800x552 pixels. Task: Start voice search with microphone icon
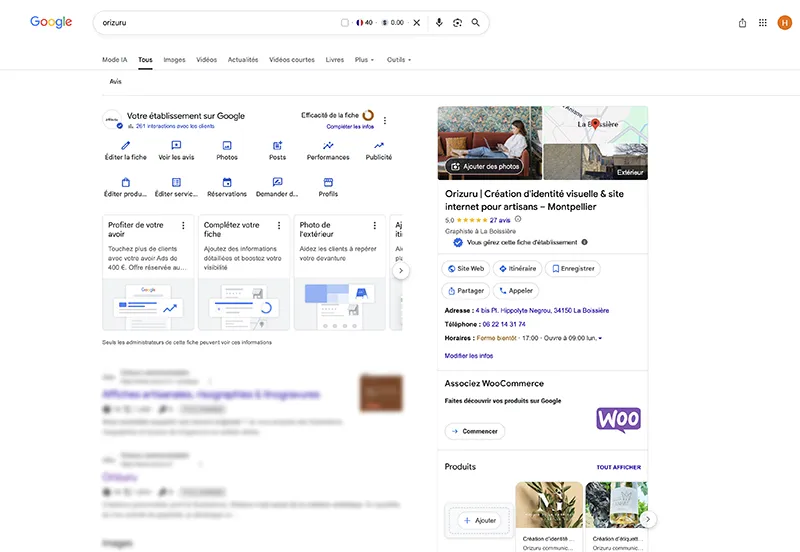(439, 22)
